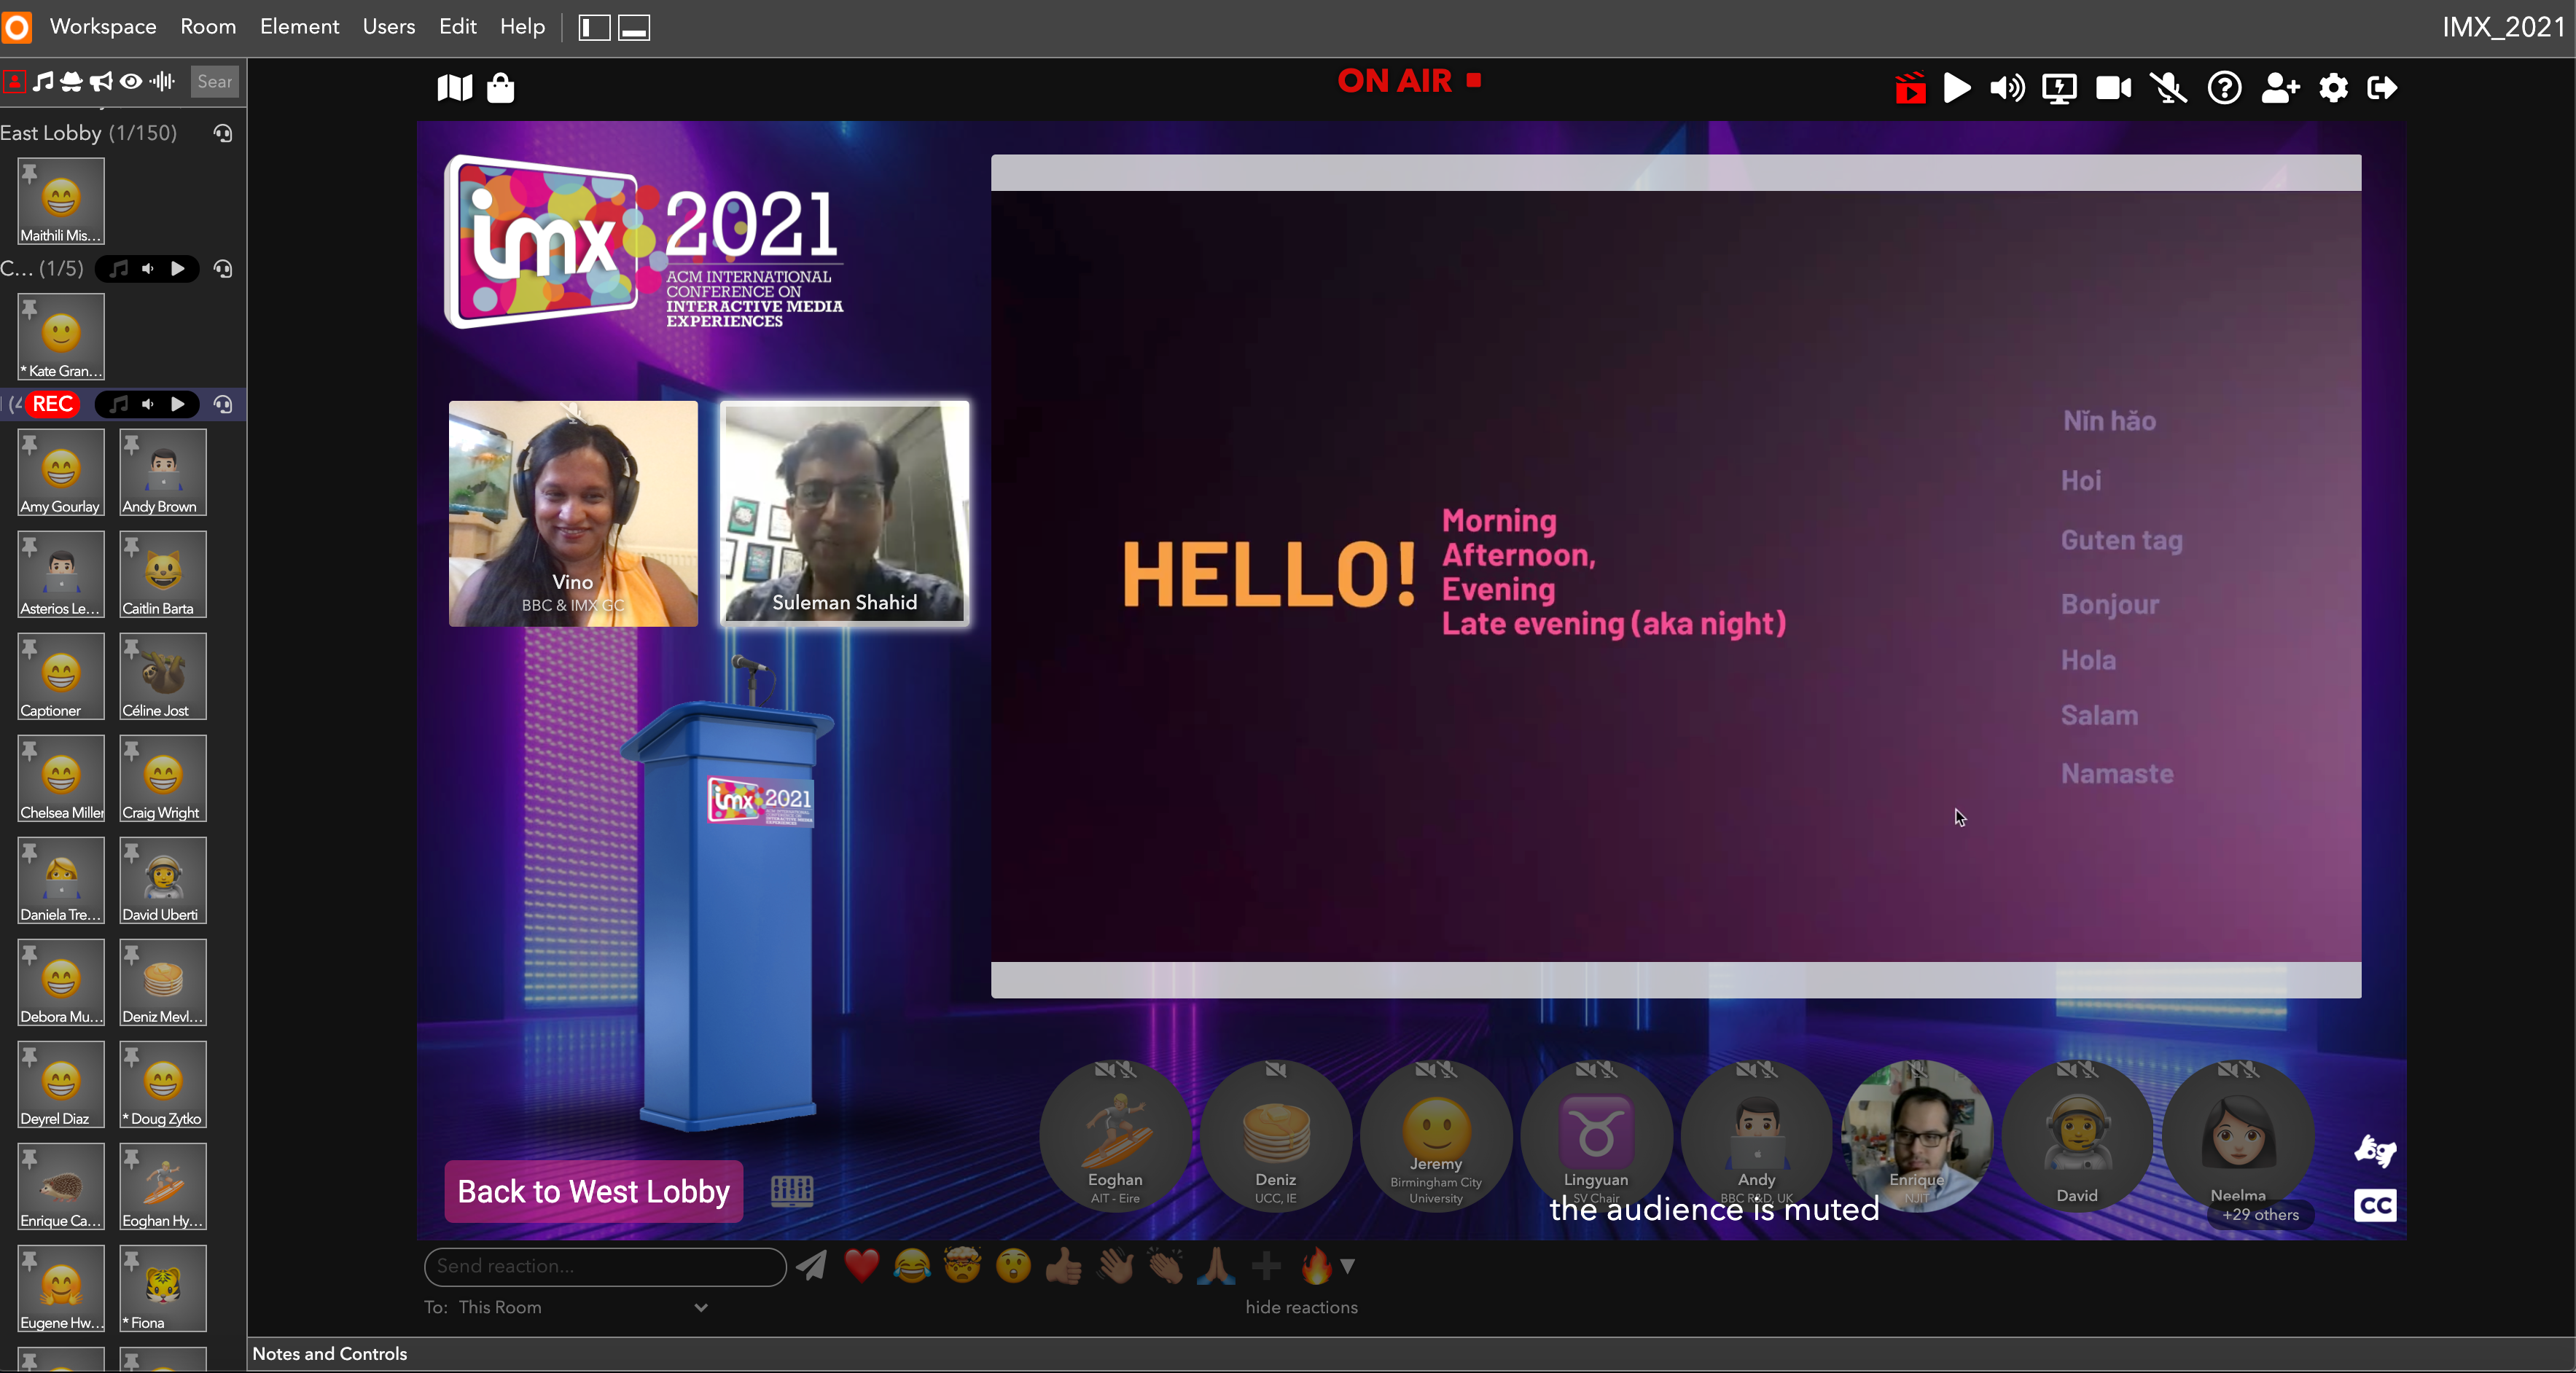This screenshot has height=1373, width=2576.
Task: Click the hide reactions link
Action: 1300,1307
